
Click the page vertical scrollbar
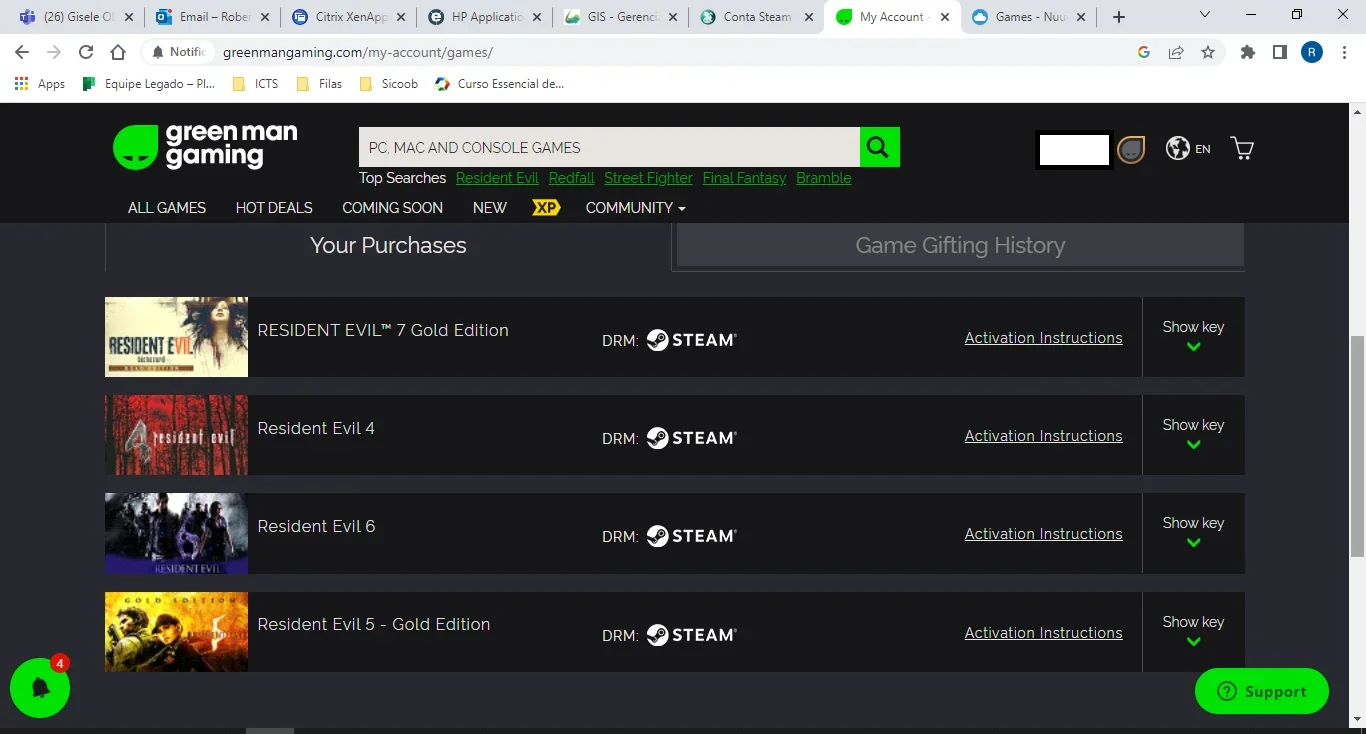(x=1357, y=445)
